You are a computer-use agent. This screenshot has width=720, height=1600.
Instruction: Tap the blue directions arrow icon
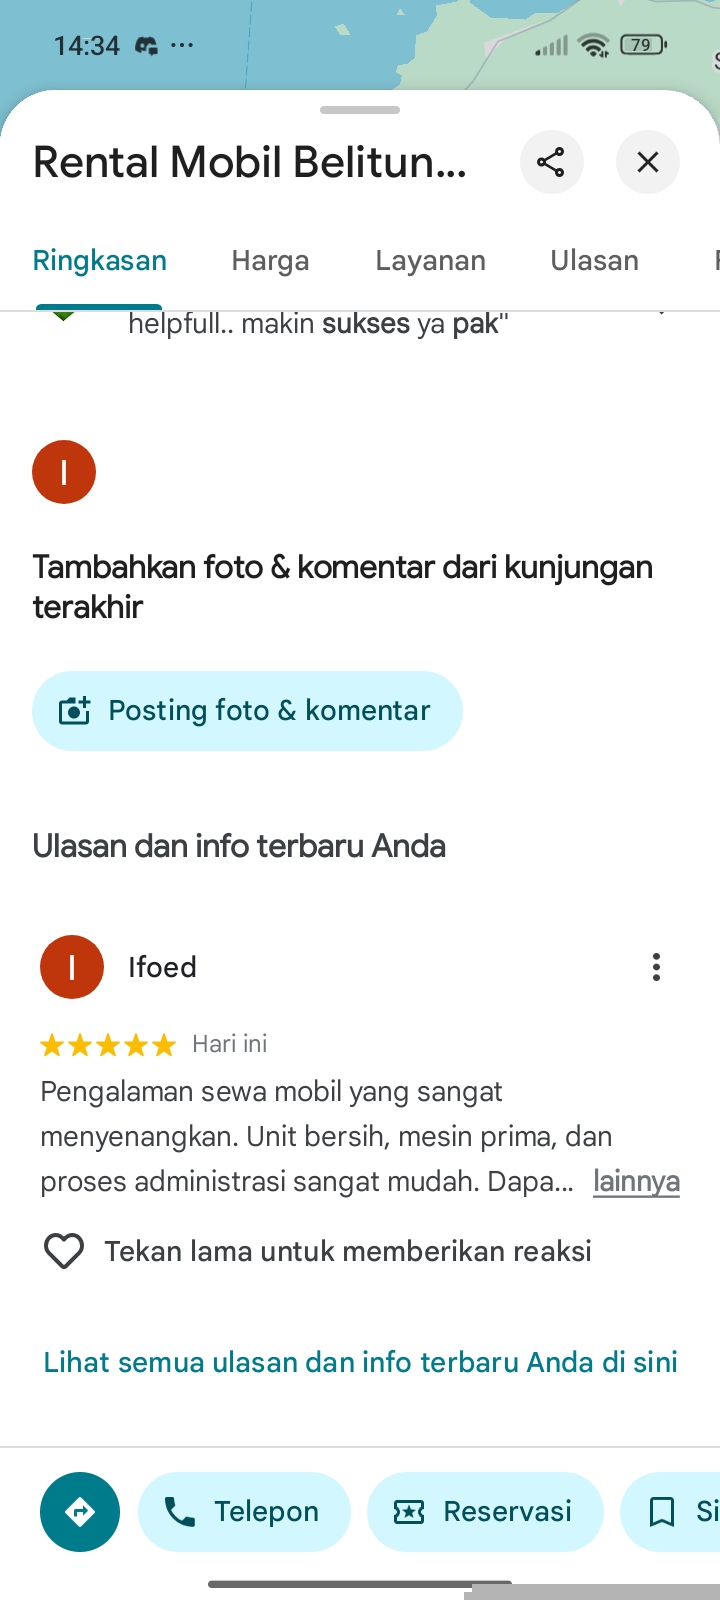click(x=80, y=1511)
